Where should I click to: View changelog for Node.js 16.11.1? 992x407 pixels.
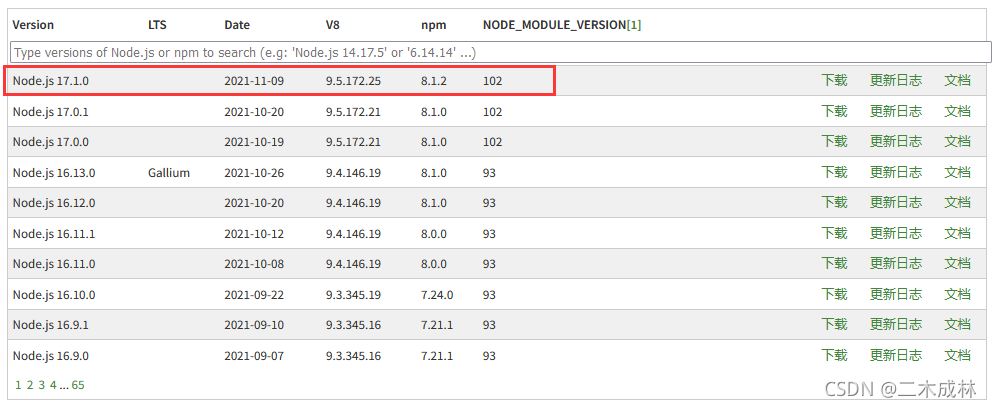tap(895, 234)
